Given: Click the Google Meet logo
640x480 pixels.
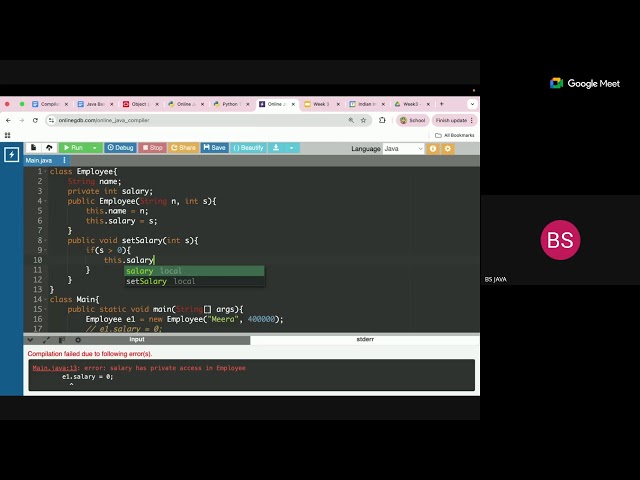Looking at the screenshot, I should tap(584, 83).
